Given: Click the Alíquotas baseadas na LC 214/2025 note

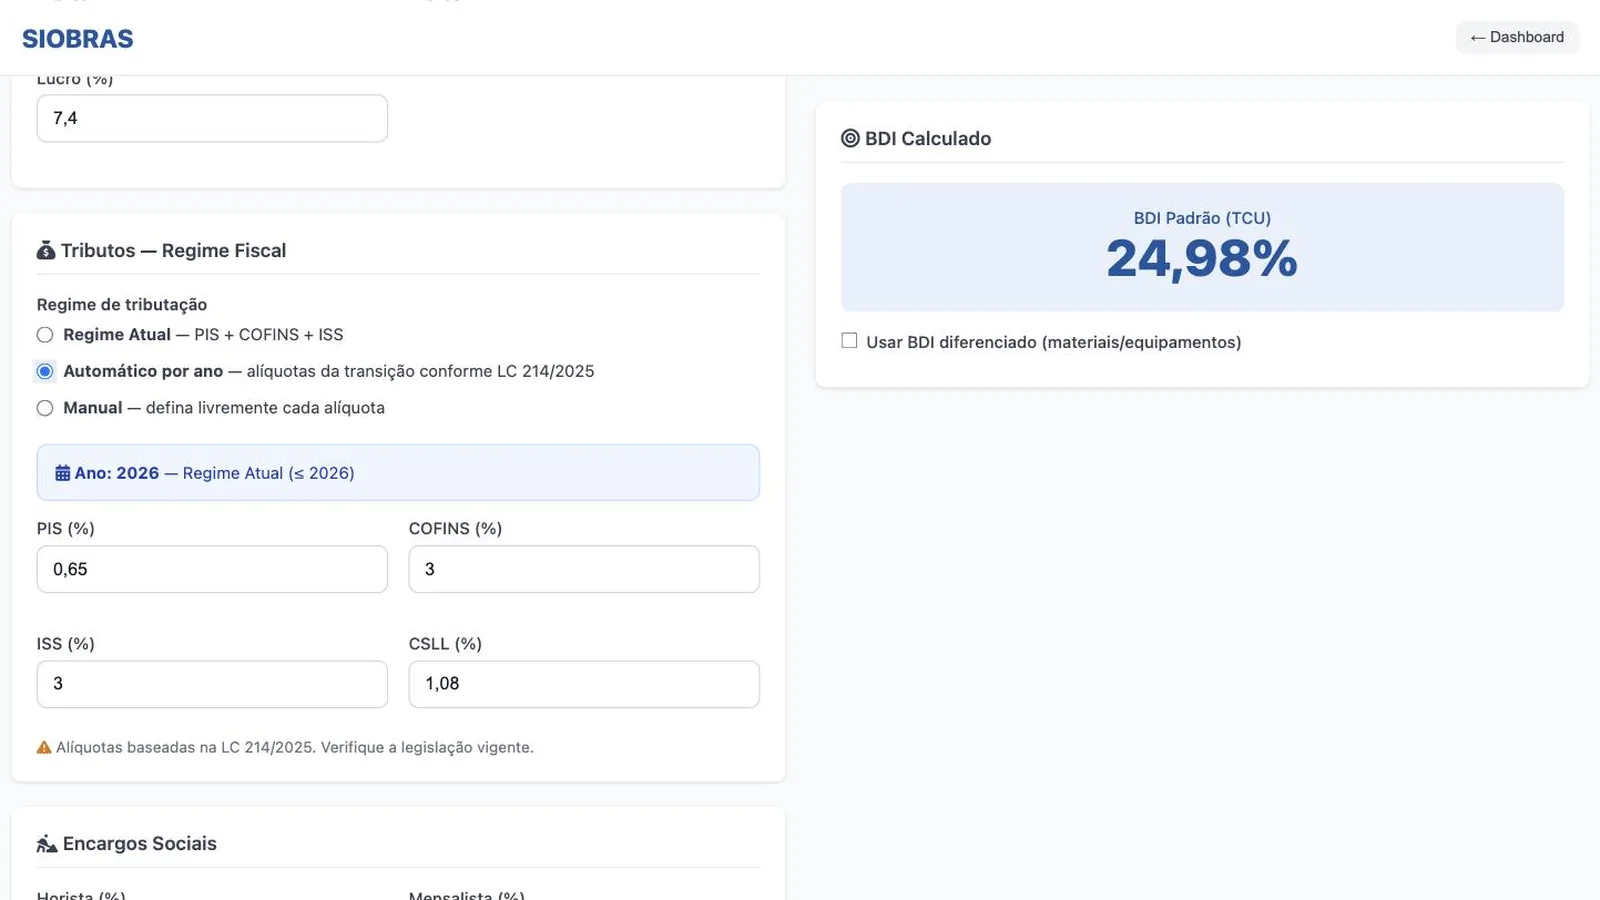Looking at the screenshot, I should tap(295, 748).
